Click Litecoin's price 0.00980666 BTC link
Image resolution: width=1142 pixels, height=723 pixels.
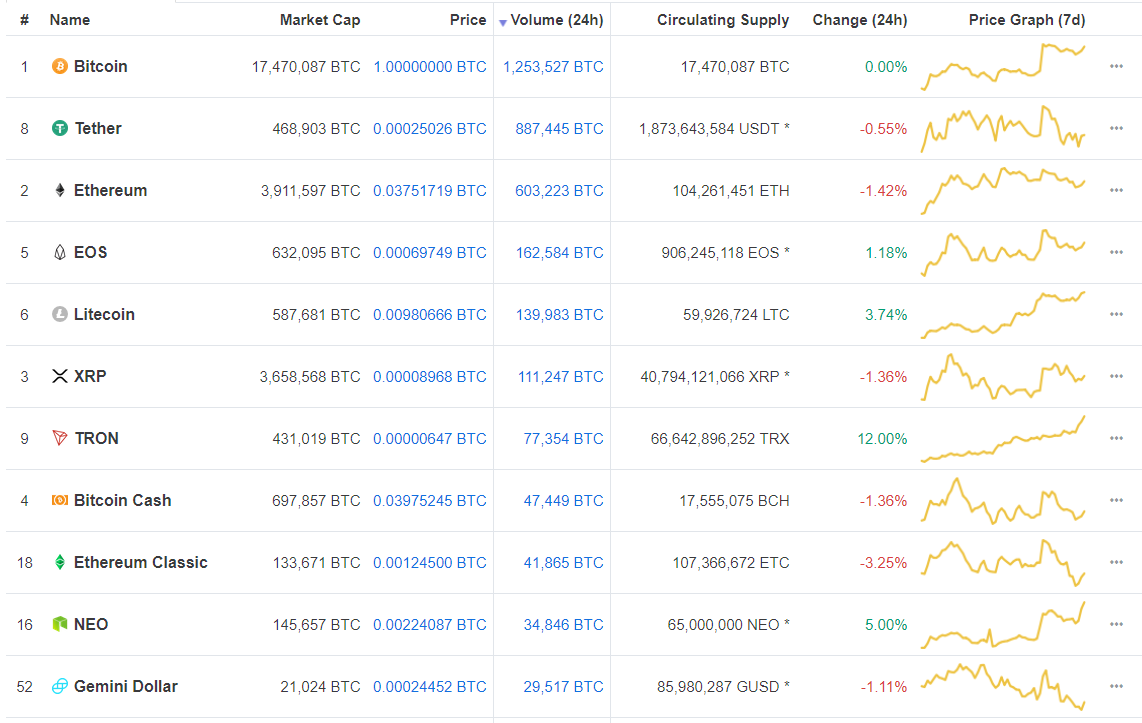pyautogui.click(x=429, y=315)
